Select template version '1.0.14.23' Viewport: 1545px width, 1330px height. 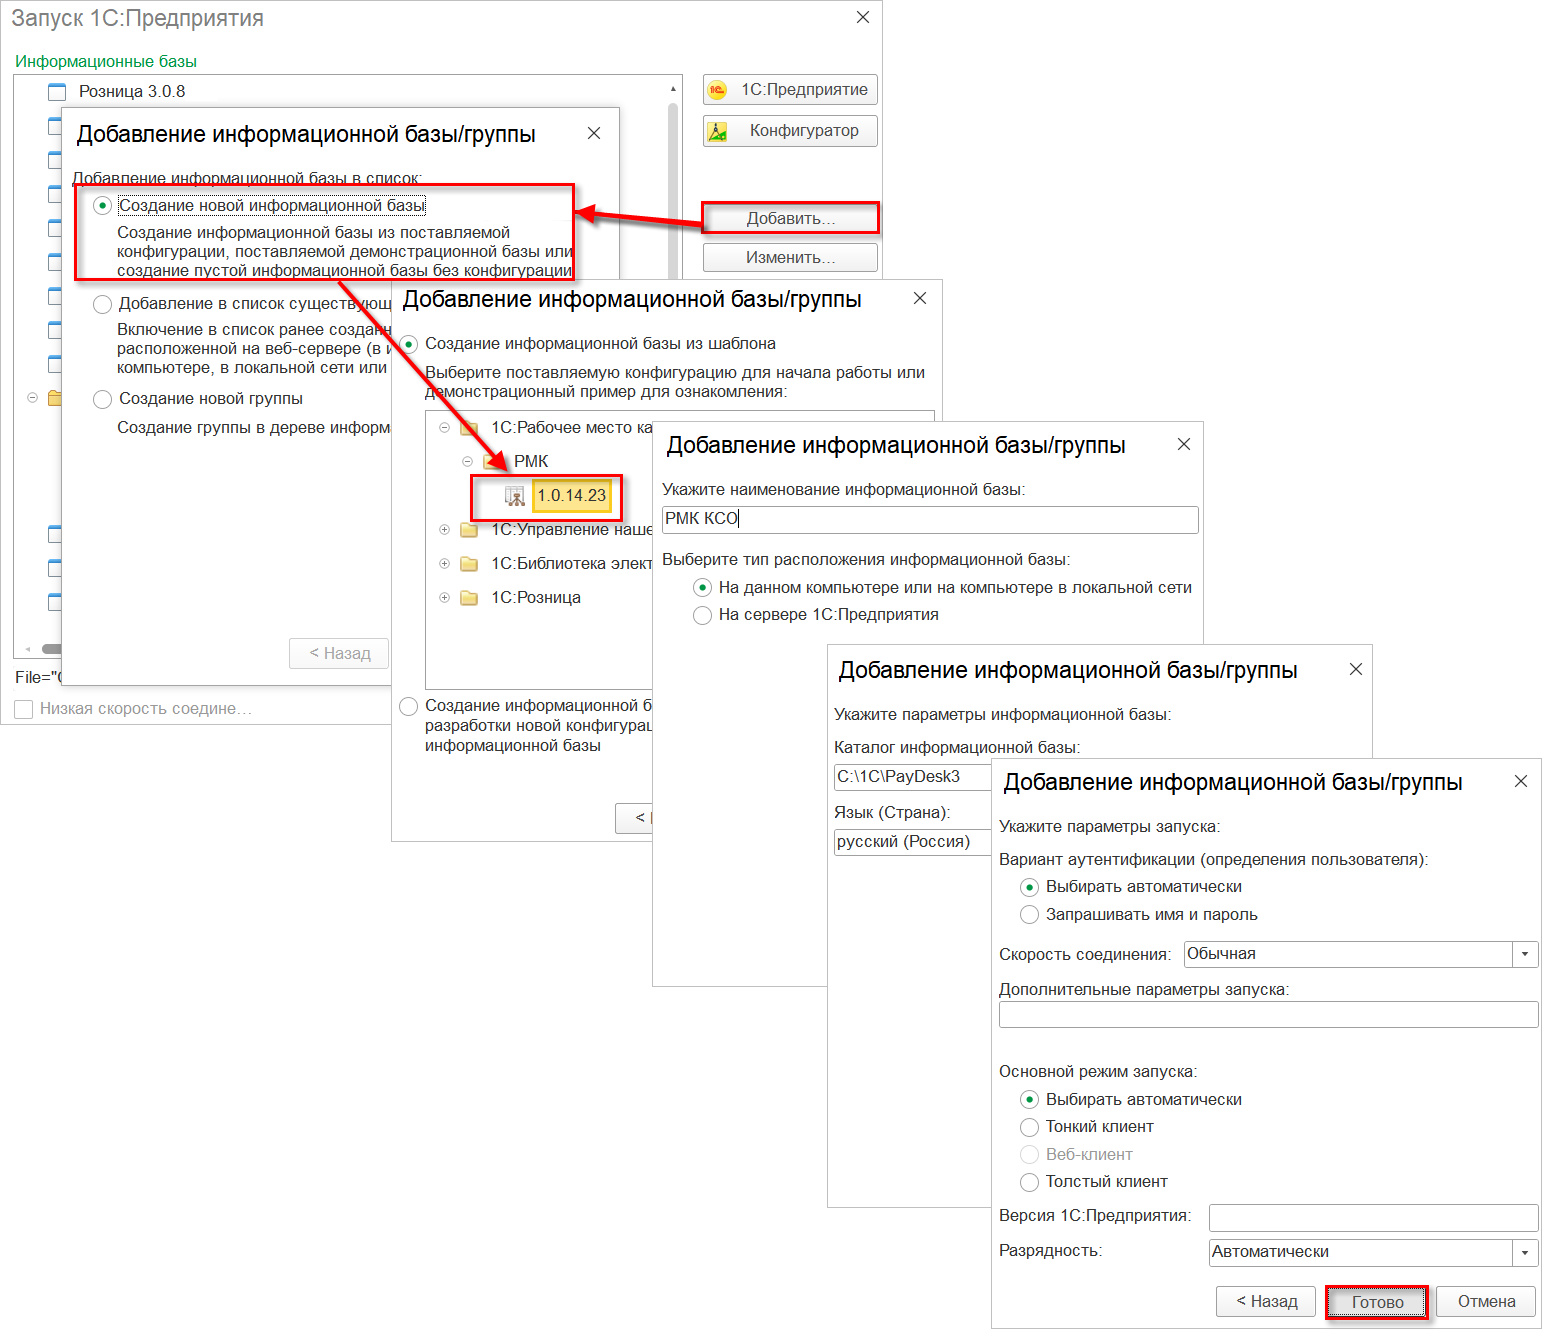pos(571,496)
